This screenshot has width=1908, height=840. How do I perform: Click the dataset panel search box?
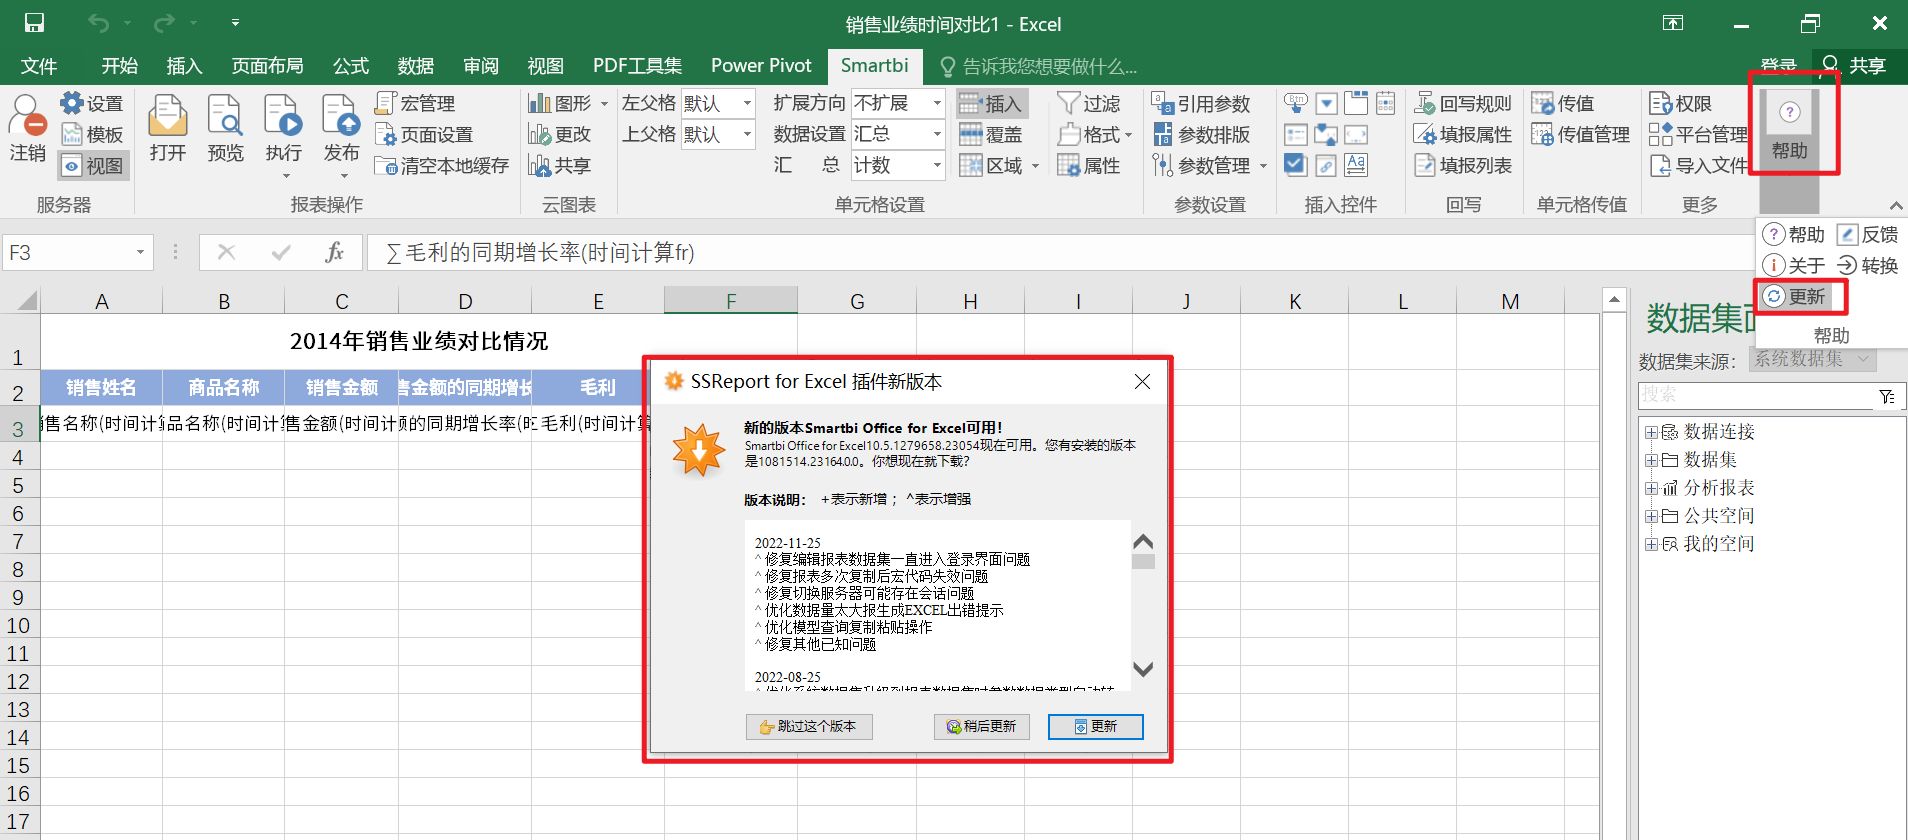pos(1756,396)
